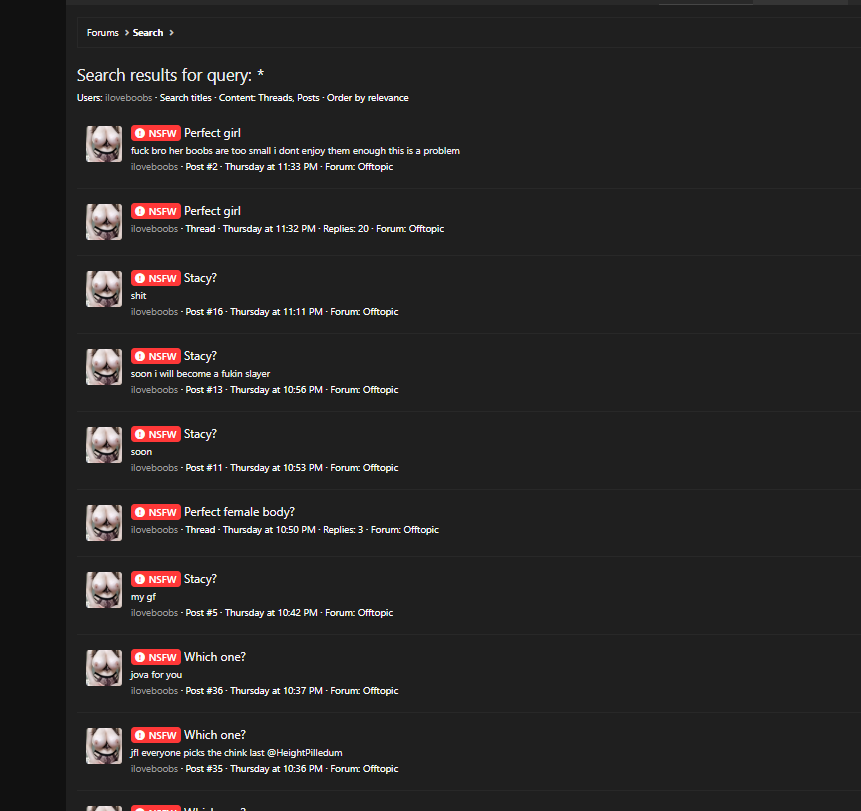861x811 pixels.
Task: Open the 'Perfect girl' post #2 result
Action: tap(212, 133)
